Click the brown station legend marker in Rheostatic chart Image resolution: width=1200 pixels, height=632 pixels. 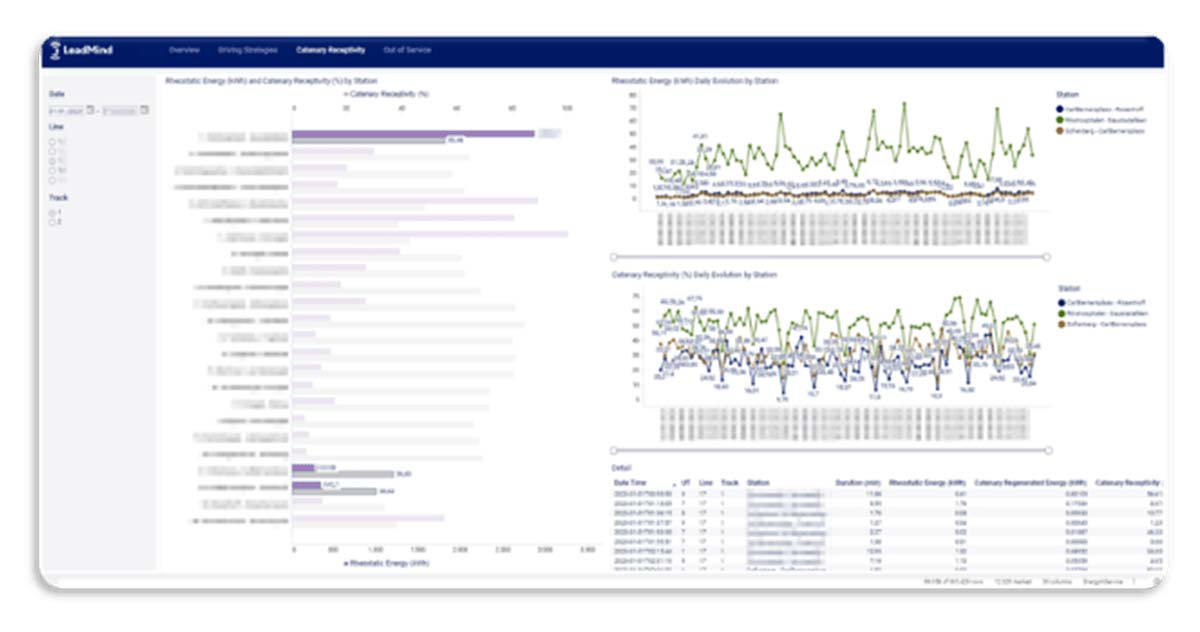[1059, 129]
